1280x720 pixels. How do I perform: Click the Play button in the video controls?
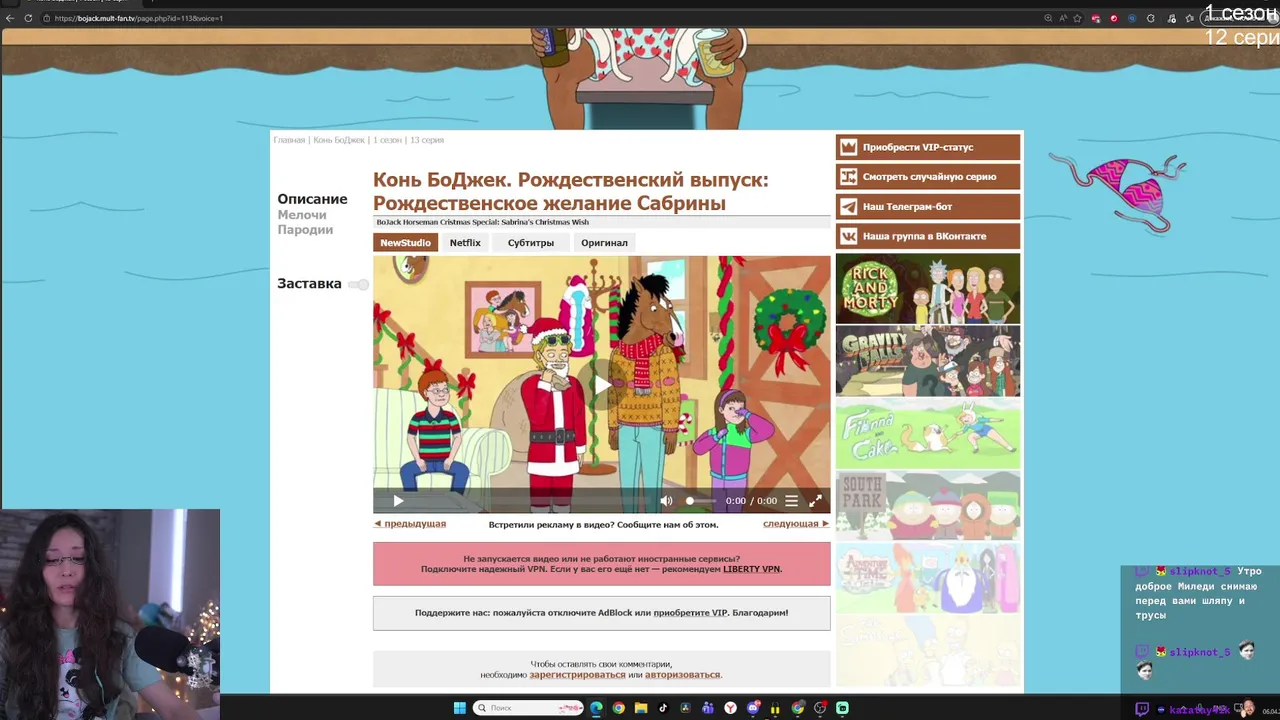tap(398, 501)
